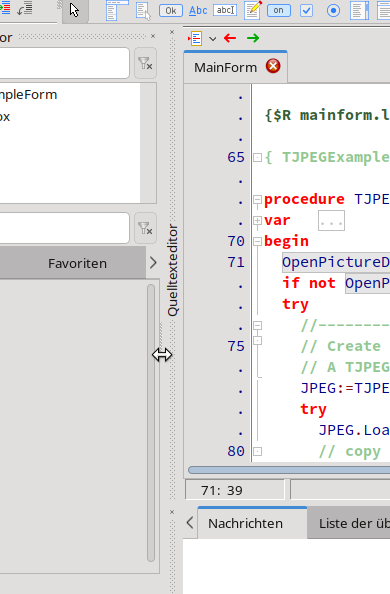Viewport: 390px width, 594px height.
Task: Collapse the fold at line 75
Action: (x=257, y=341)
